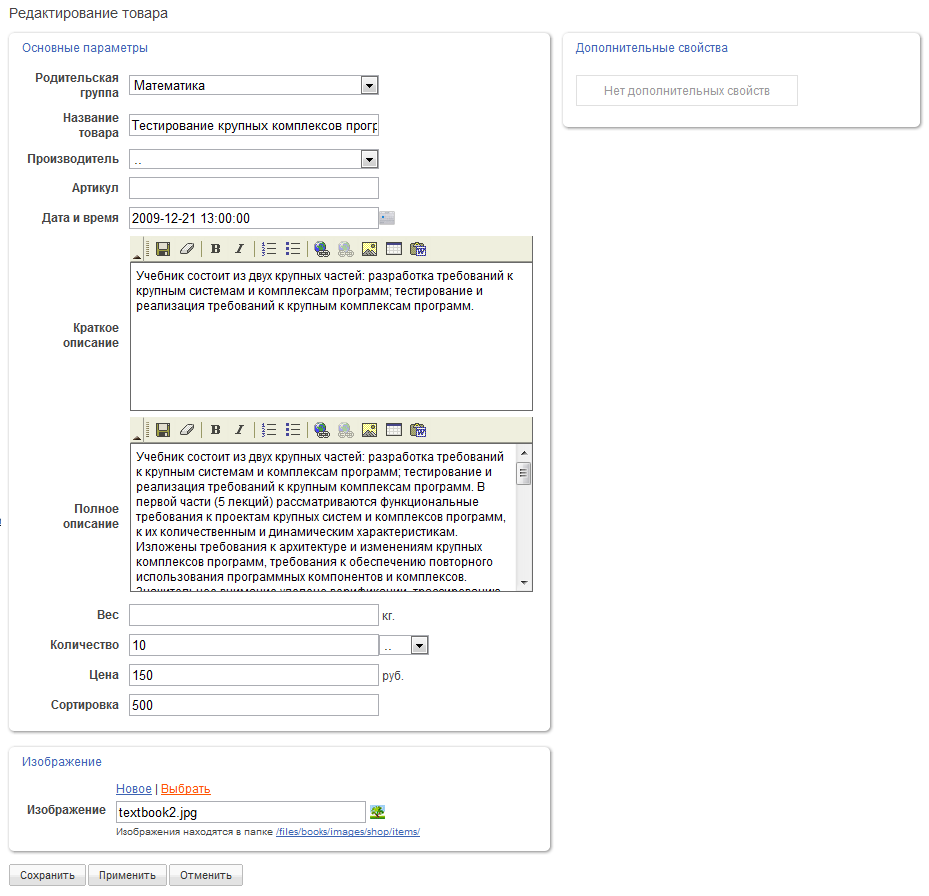Click Отменить button

(206, 875)
